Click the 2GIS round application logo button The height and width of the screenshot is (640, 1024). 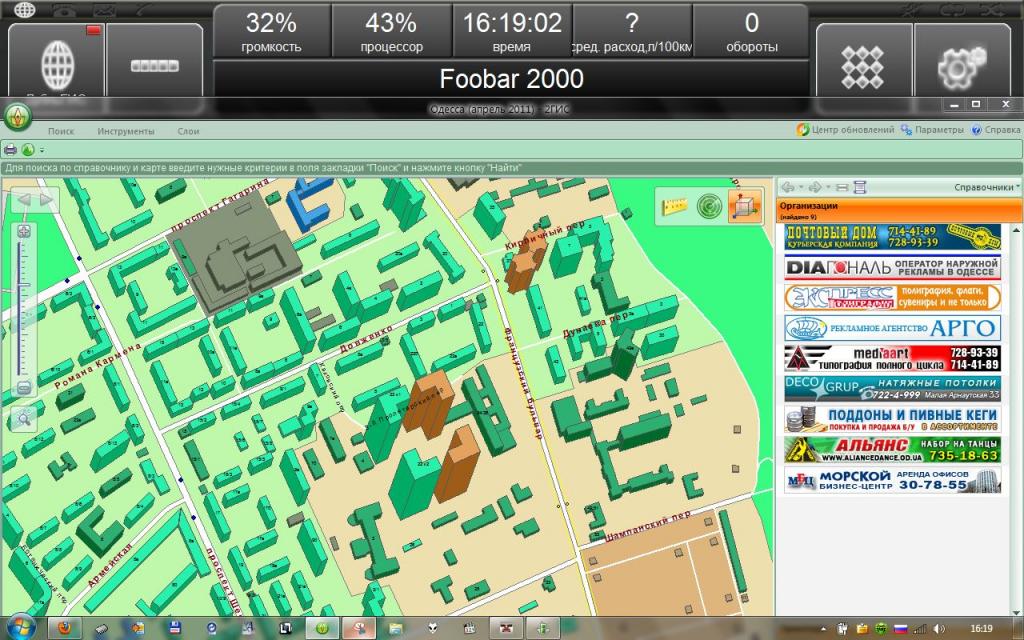[17, 115]
